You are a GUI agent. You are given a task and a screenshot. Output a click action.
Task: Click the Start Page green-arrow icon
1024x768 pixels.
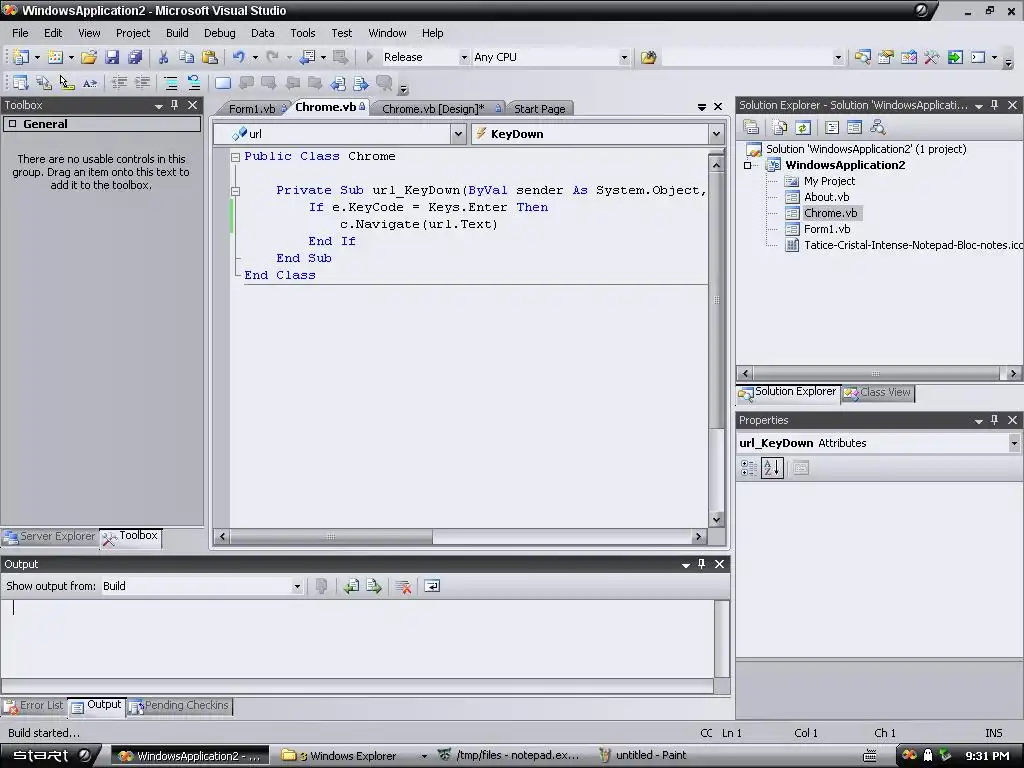(955, 57)
